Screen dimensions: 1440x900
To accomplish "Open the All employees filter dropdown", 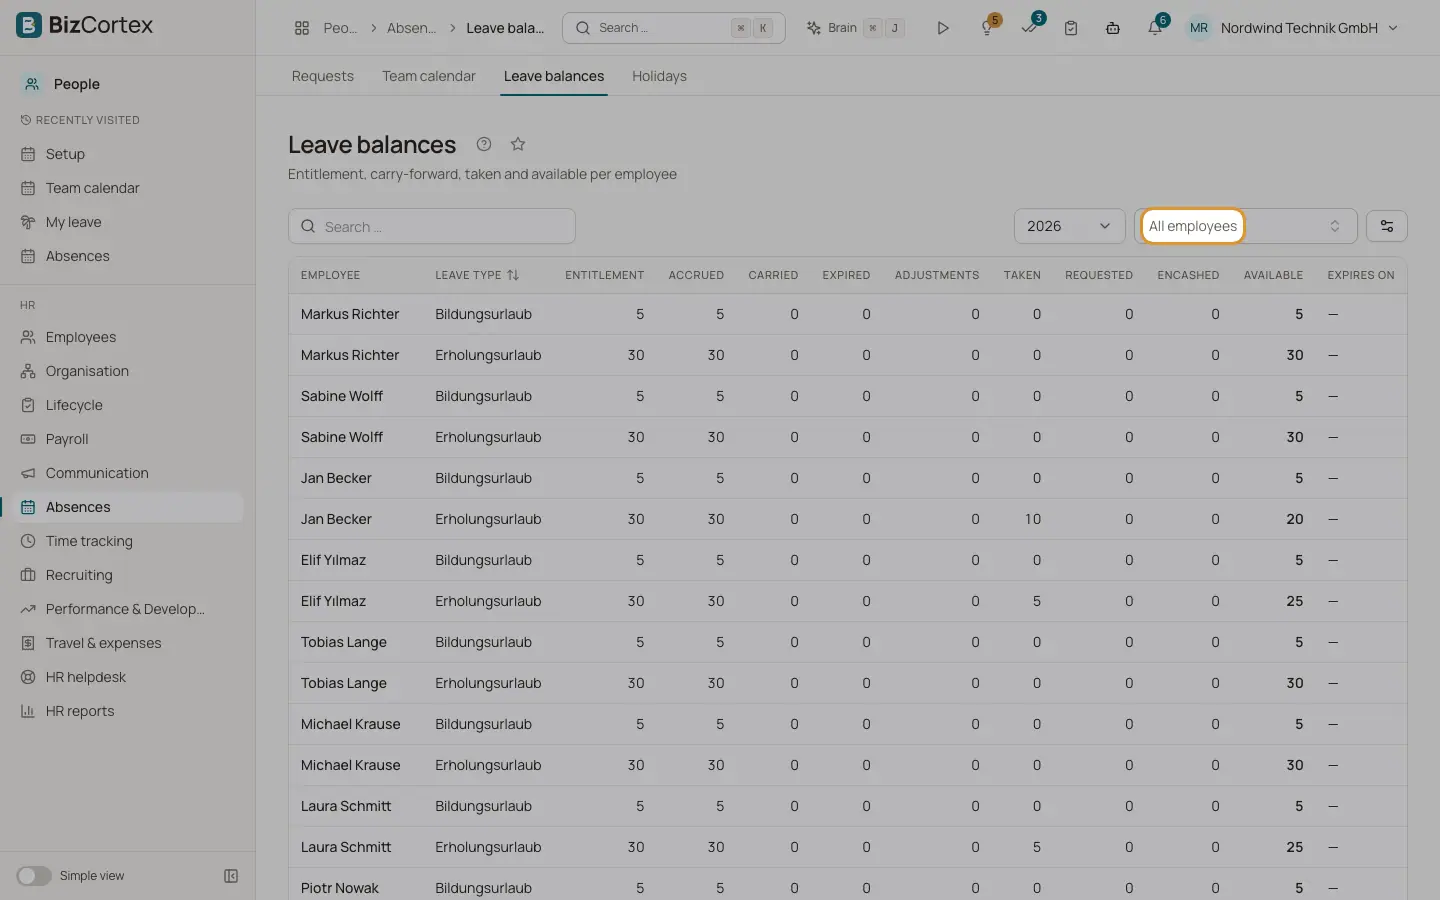I will click(1246, 226).
